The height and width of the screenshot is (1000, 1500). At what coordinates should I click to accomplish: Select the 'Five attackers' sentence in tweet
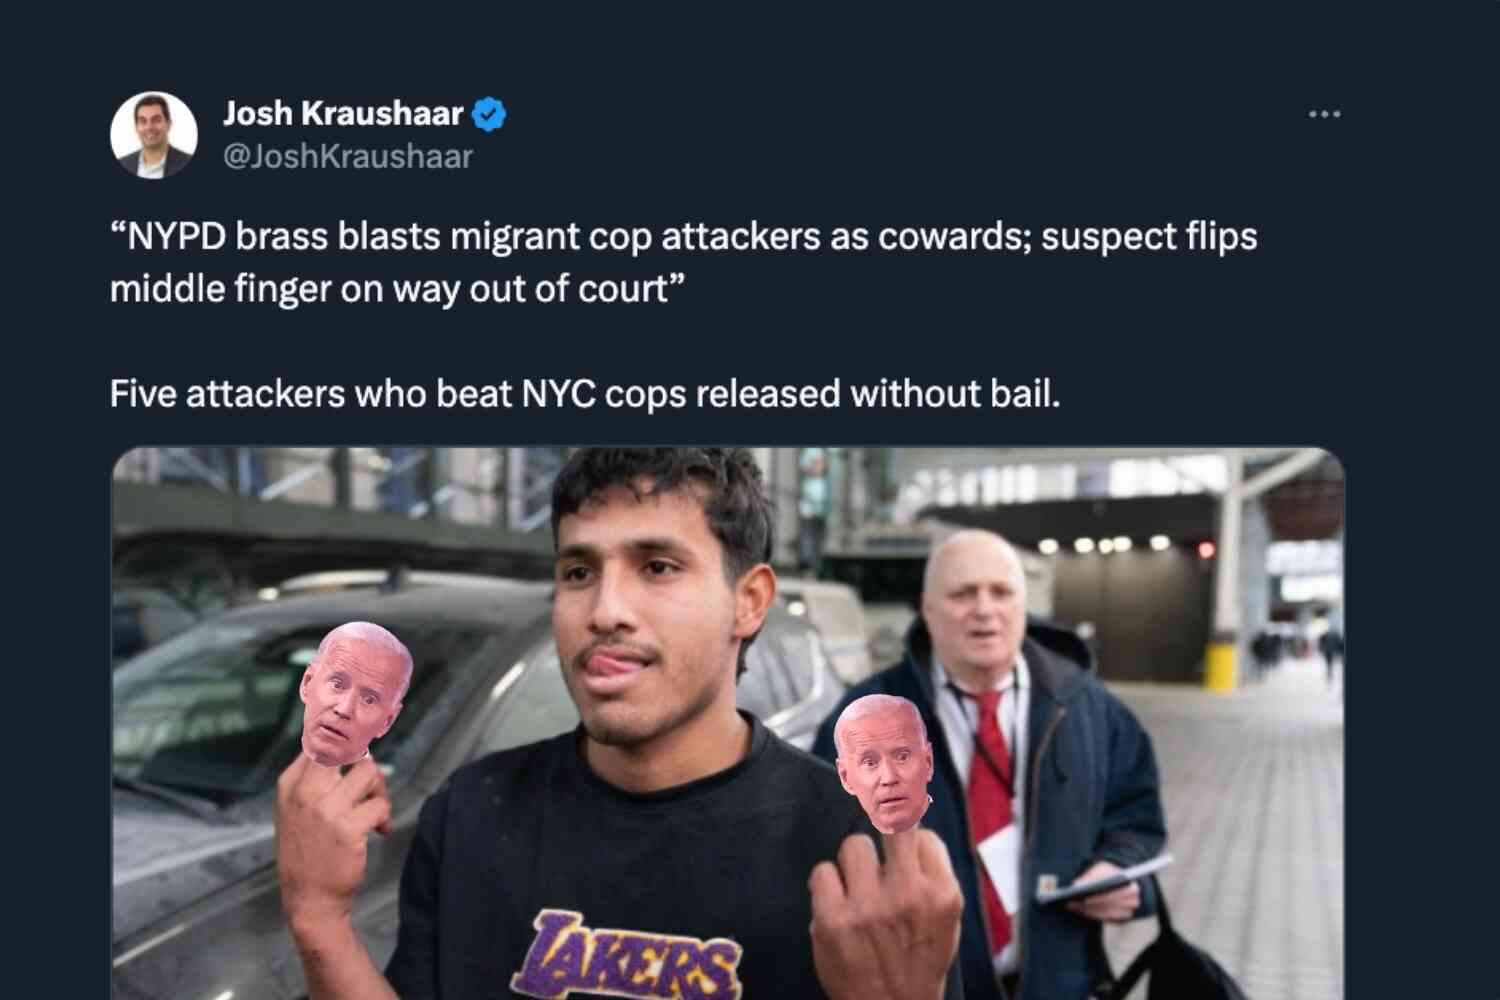(585, 394)
